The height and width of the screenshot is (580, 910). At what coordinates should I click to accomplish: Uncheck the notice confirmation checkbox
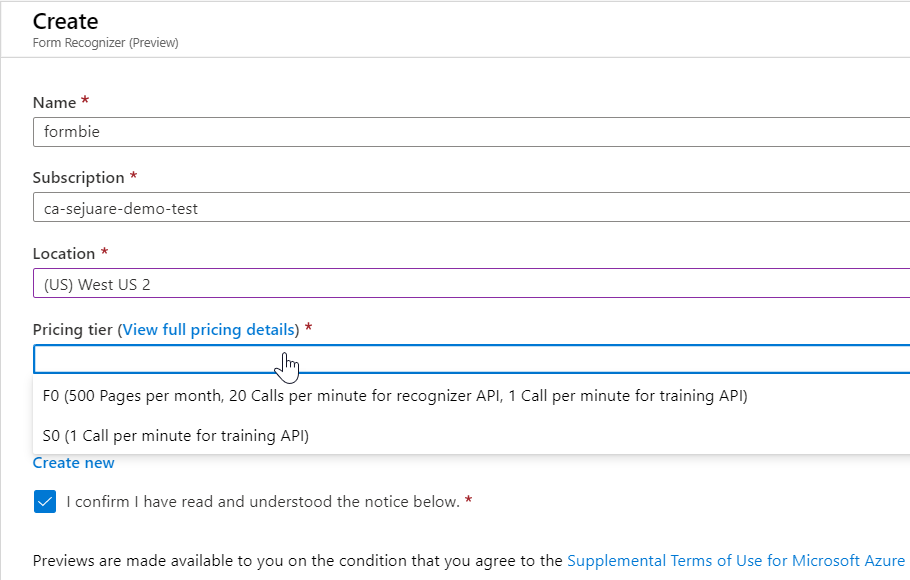tap(45, 501)
